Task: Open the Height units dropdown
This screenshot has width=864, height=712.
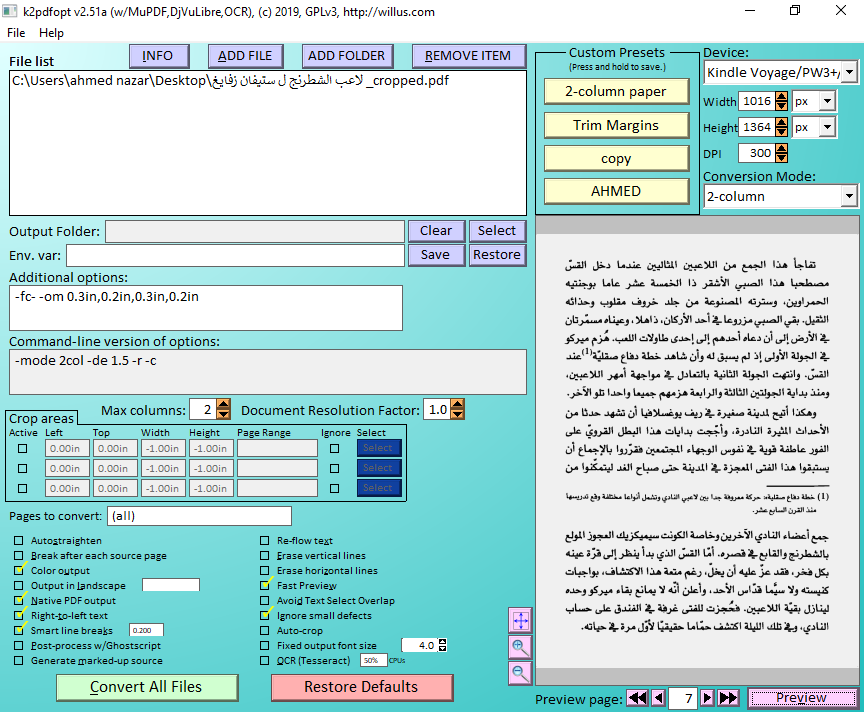Action: [x=827, y=127]
